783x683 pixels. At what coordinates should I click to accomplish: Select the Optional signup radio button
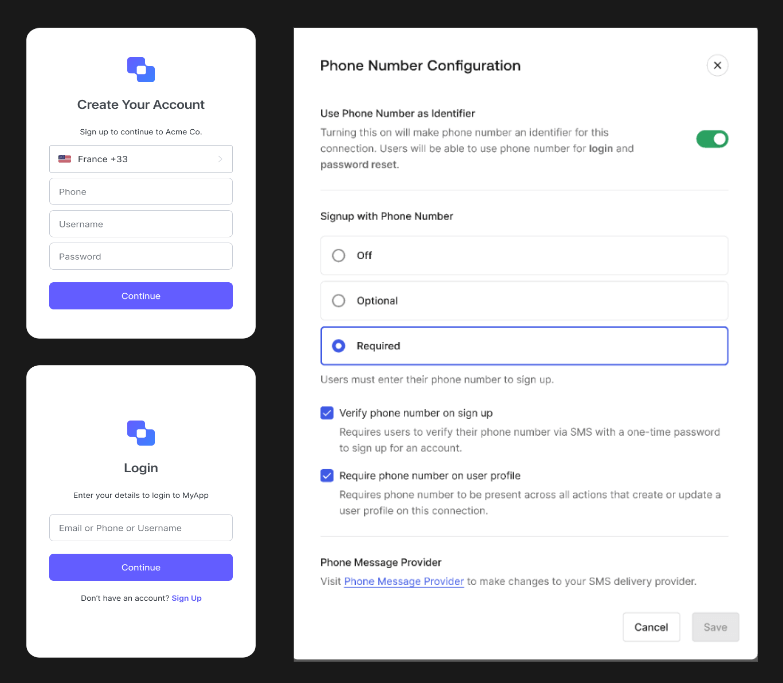[x=339, y=301]
